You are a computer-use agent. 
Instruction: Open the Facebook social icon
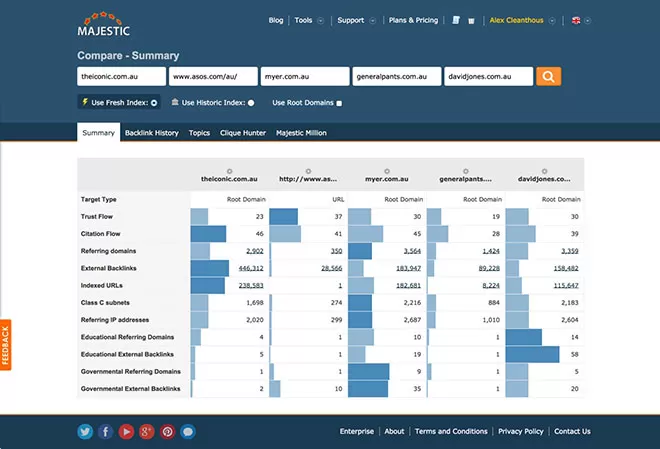[x=106, y=432]
